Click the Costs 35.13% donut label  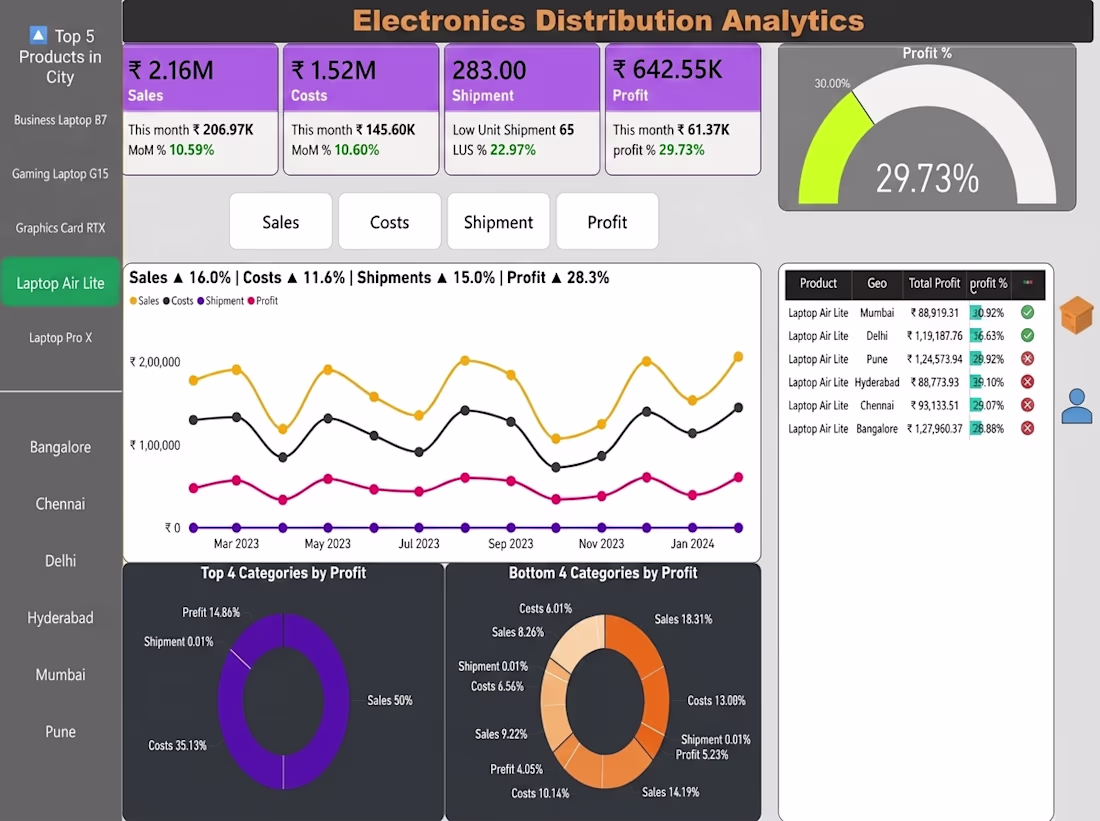point(177,745)
